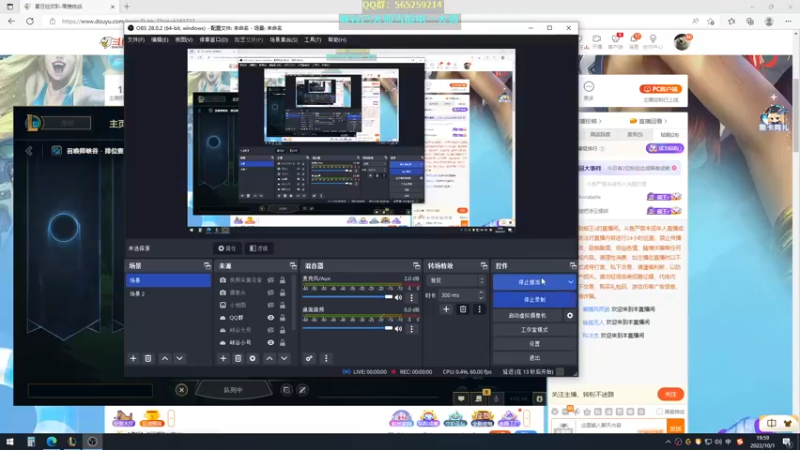Adjust the 麦克风/Aux volume slider
This screenshot has width=800, height=450.
tap(348, 297)
